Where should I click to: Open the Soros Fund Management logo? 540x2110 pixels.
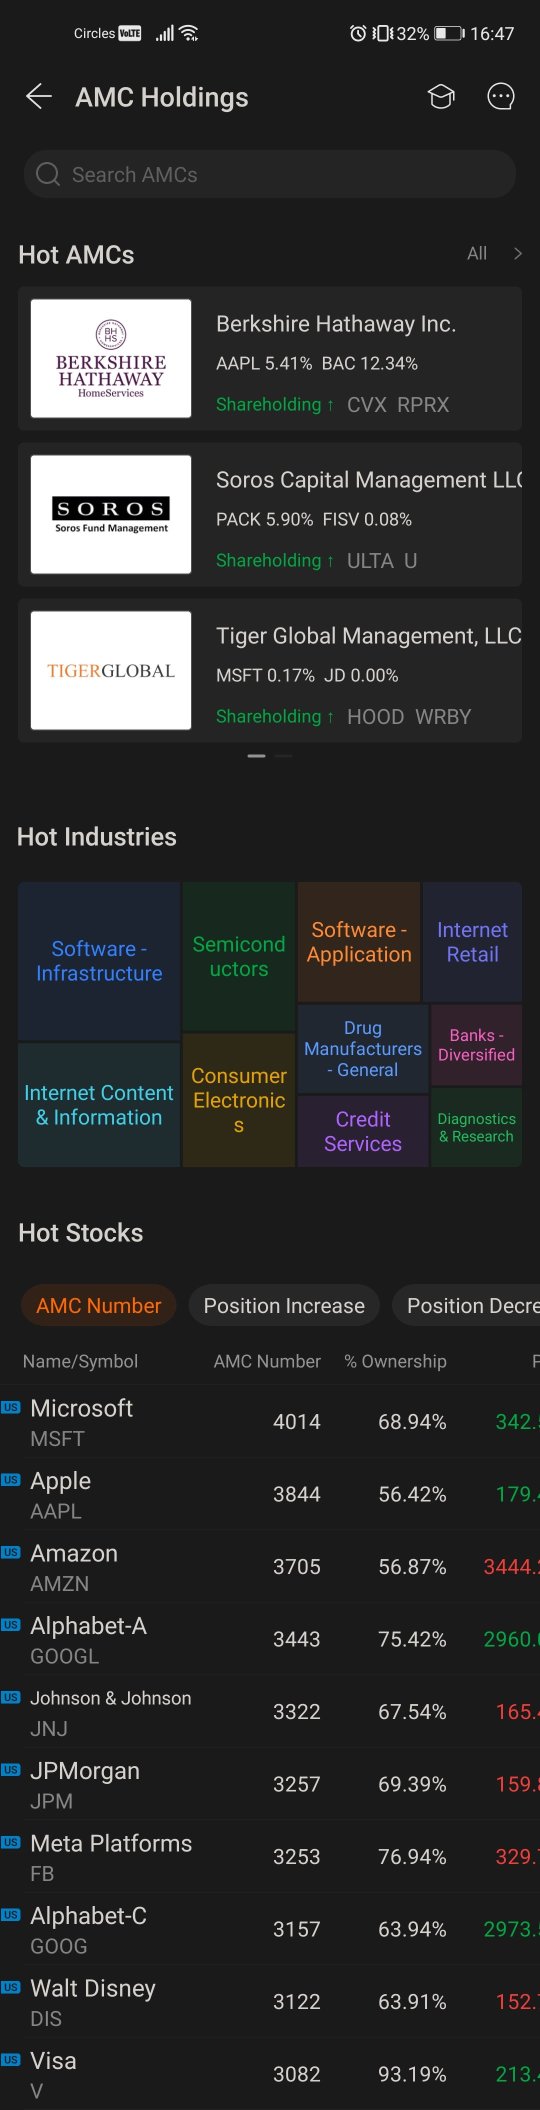point(111,514)
